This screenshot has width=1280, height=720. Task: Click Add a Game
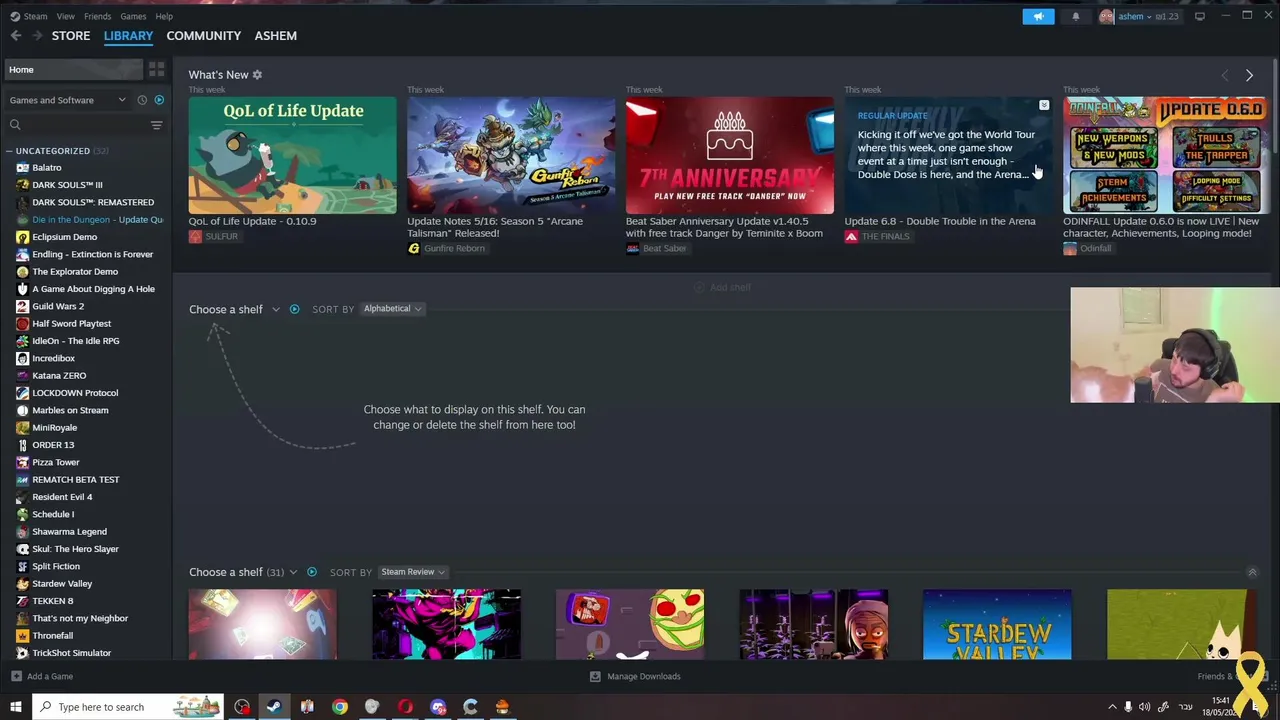(x=41, y=677)
